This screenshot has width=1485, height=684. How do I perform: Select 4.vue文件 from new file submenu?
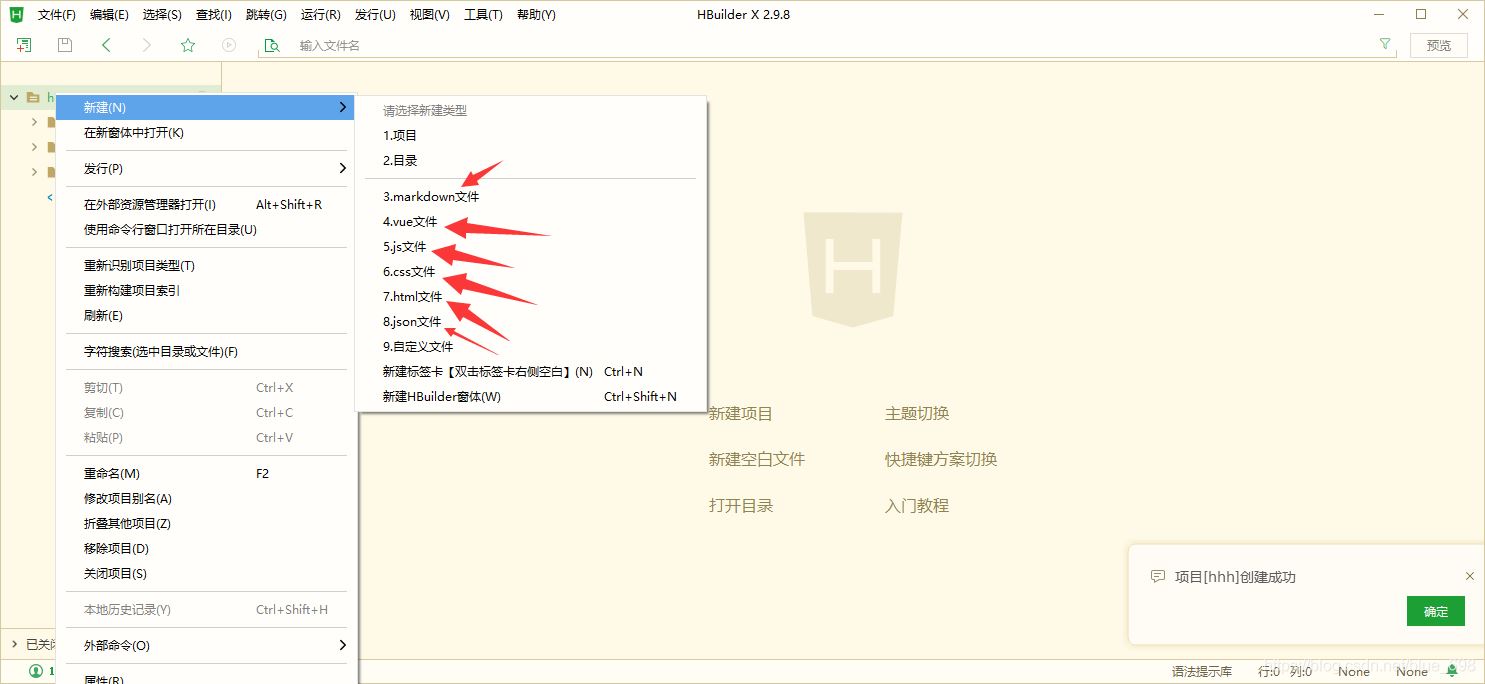pyautogui.click(x=410, y=222)
